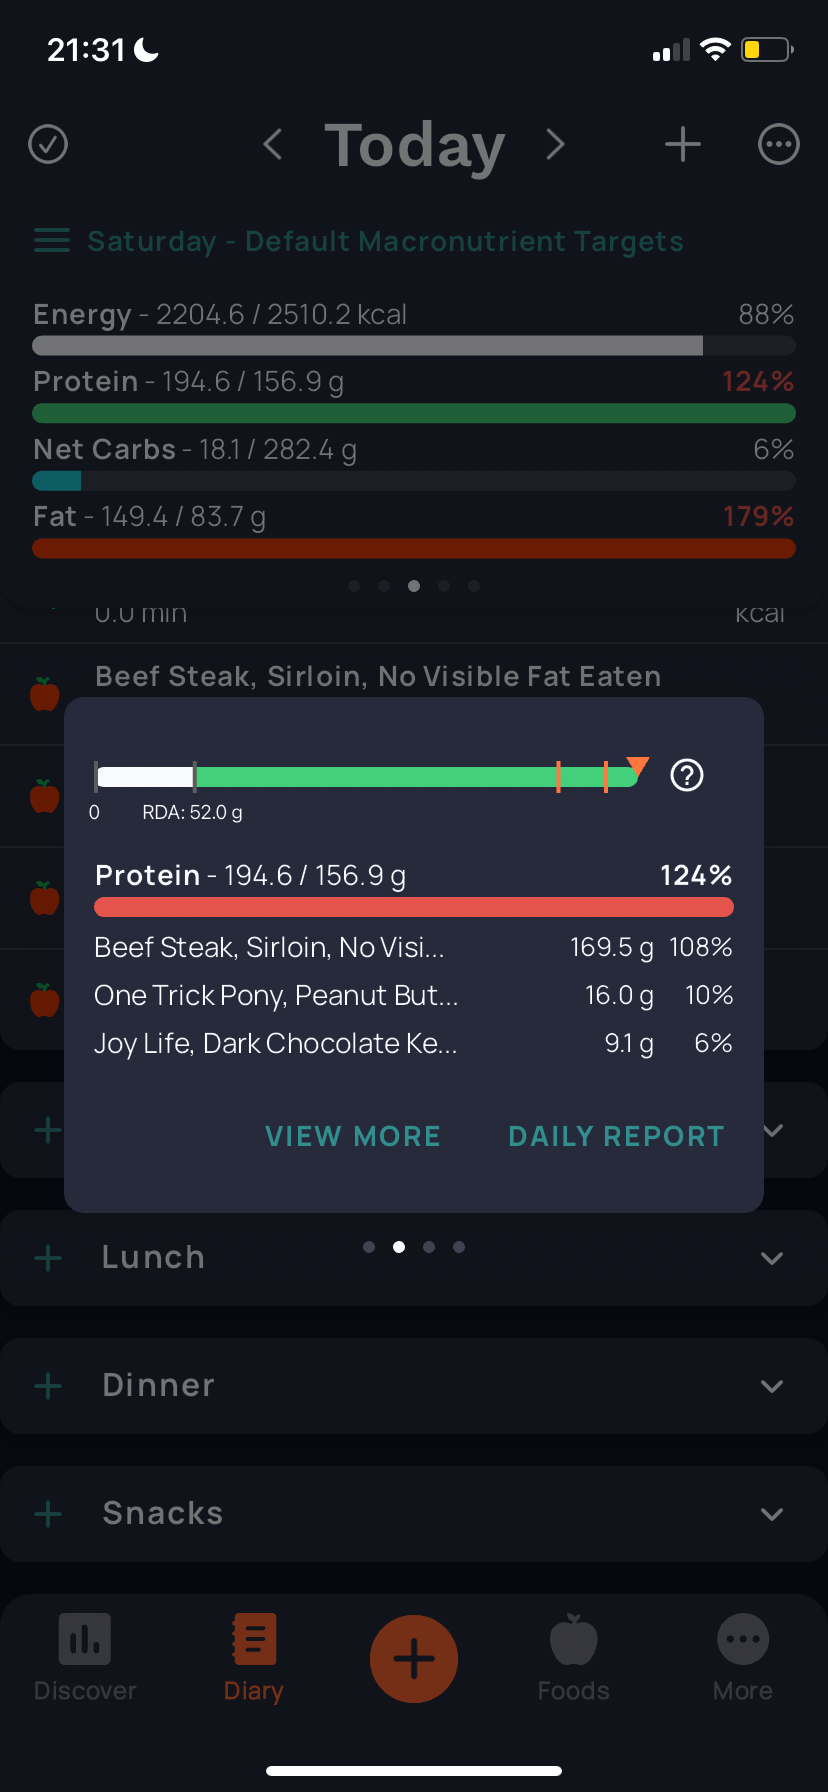
Task: Switch to the Foods tab
Action: 573,1658
